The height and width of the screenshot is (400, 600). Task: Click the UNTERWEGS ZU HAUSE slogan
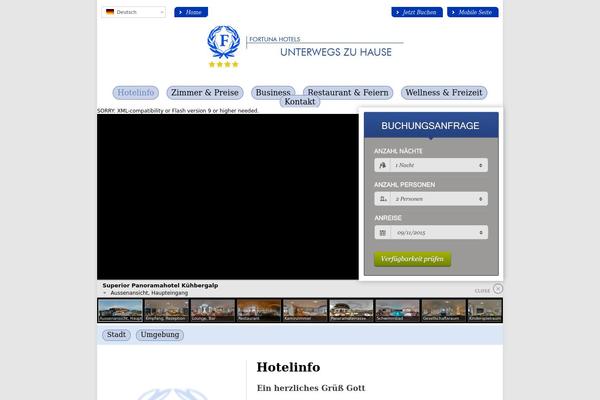pos(336,52)
